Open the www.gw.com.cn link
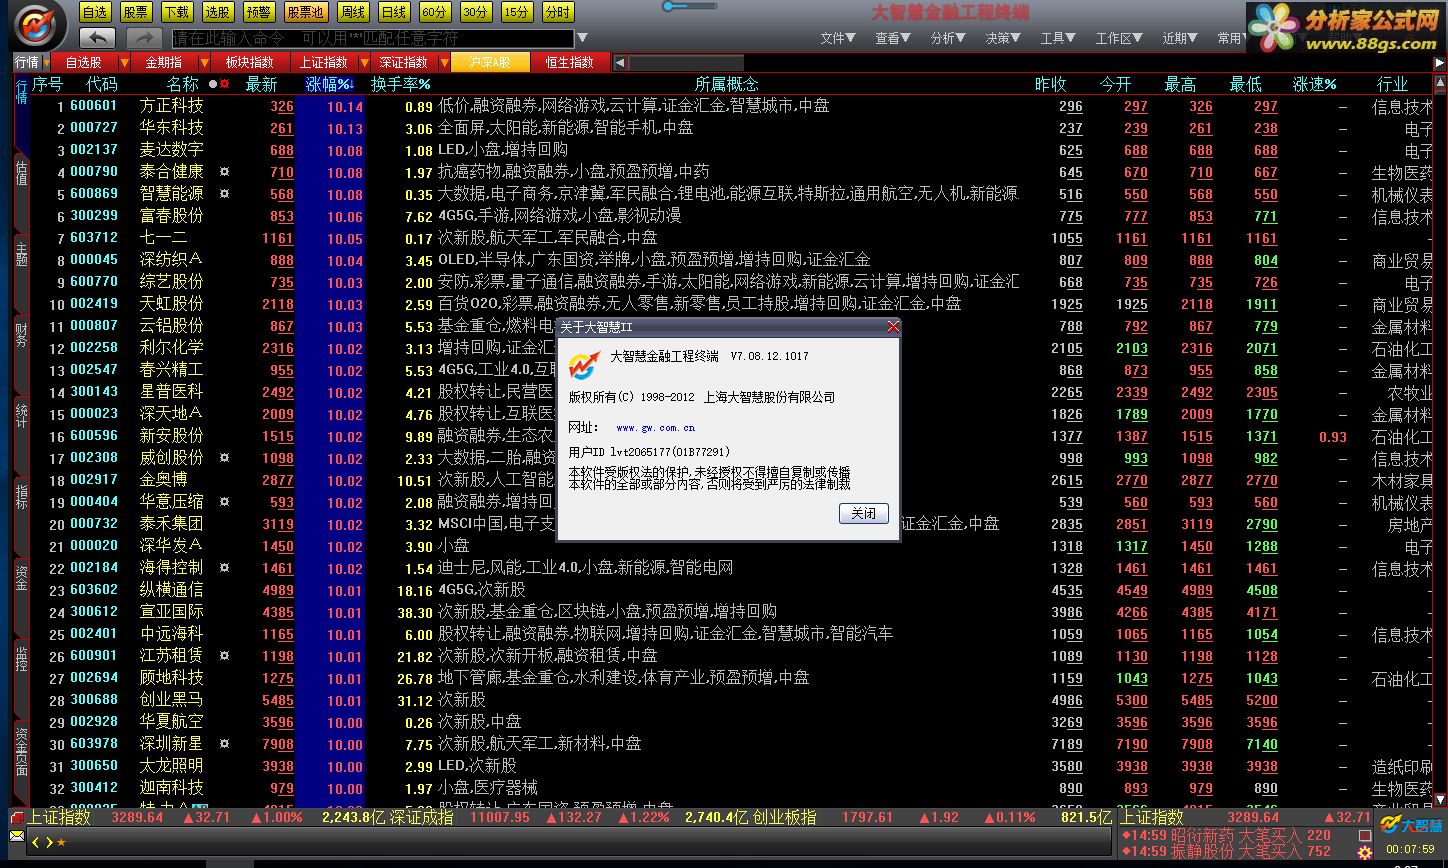 pyautogui.click(x=655, y=427)
